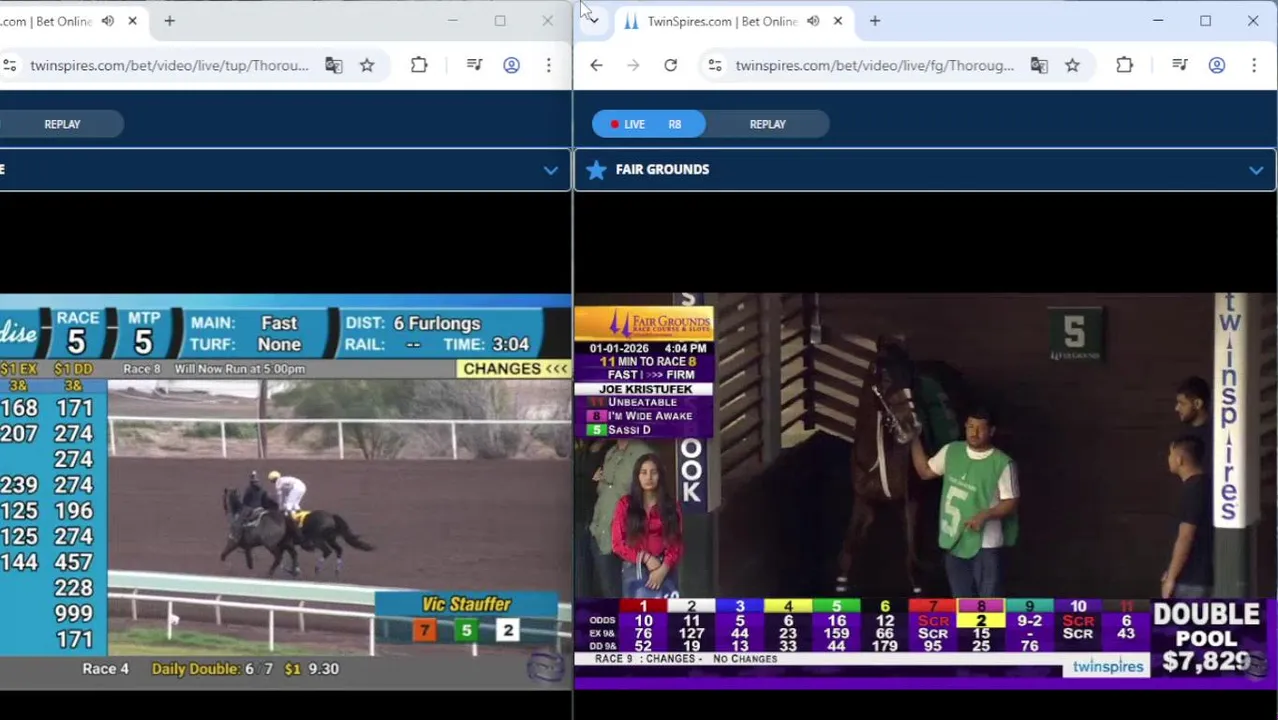Open extensions in the left window
Viewport: 1278px width, 720px height.
pos(419,65)
